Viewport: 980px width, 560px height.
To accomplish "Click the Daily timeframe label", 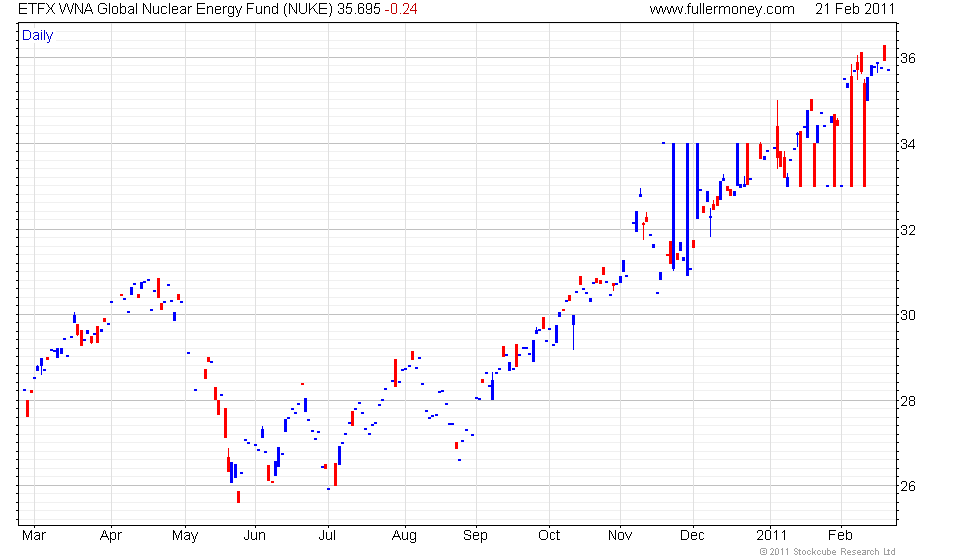I will pos(37,36).
